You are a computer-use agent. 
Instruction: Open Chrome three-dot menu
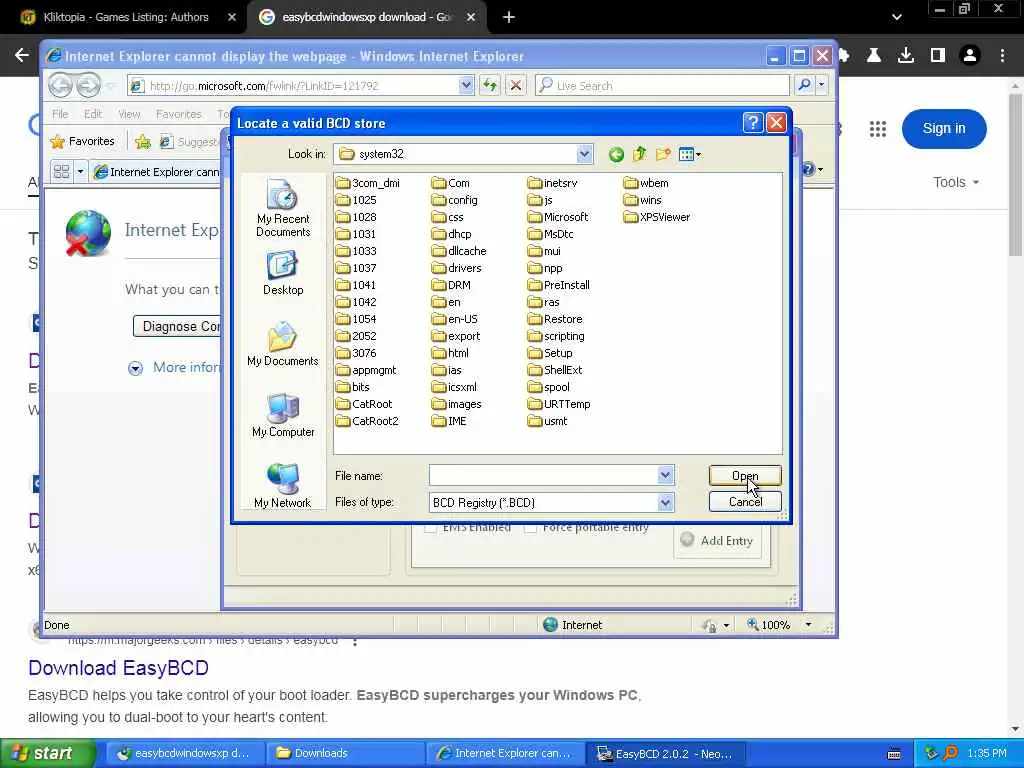tap(1002, 56)
